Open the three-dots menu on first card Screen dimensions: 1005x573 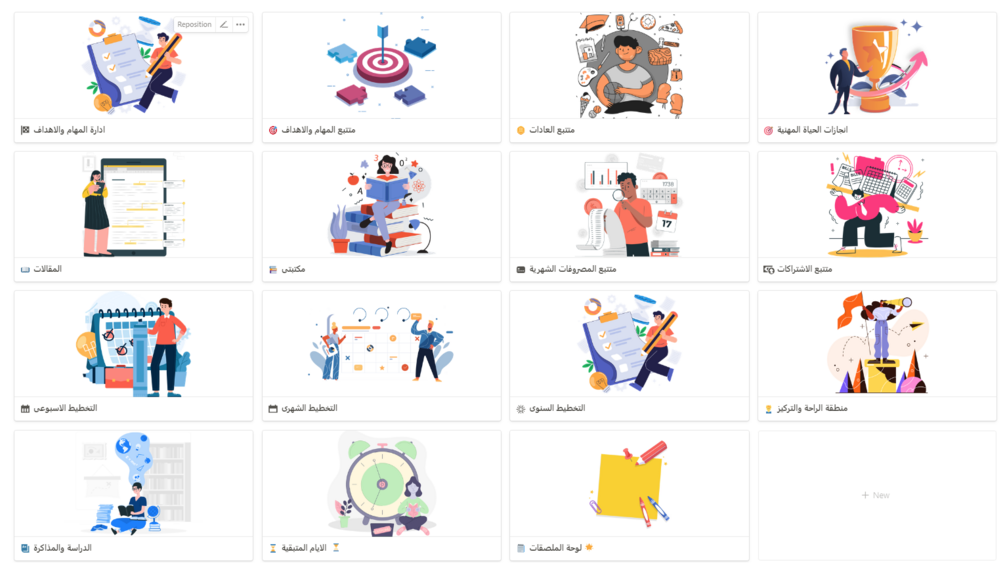(x=240, y=24)
